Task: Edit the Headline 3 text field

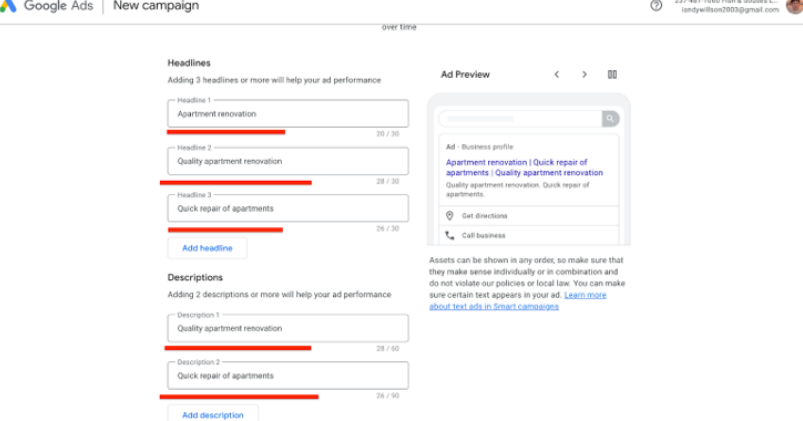Action: [x=288, y=208]
